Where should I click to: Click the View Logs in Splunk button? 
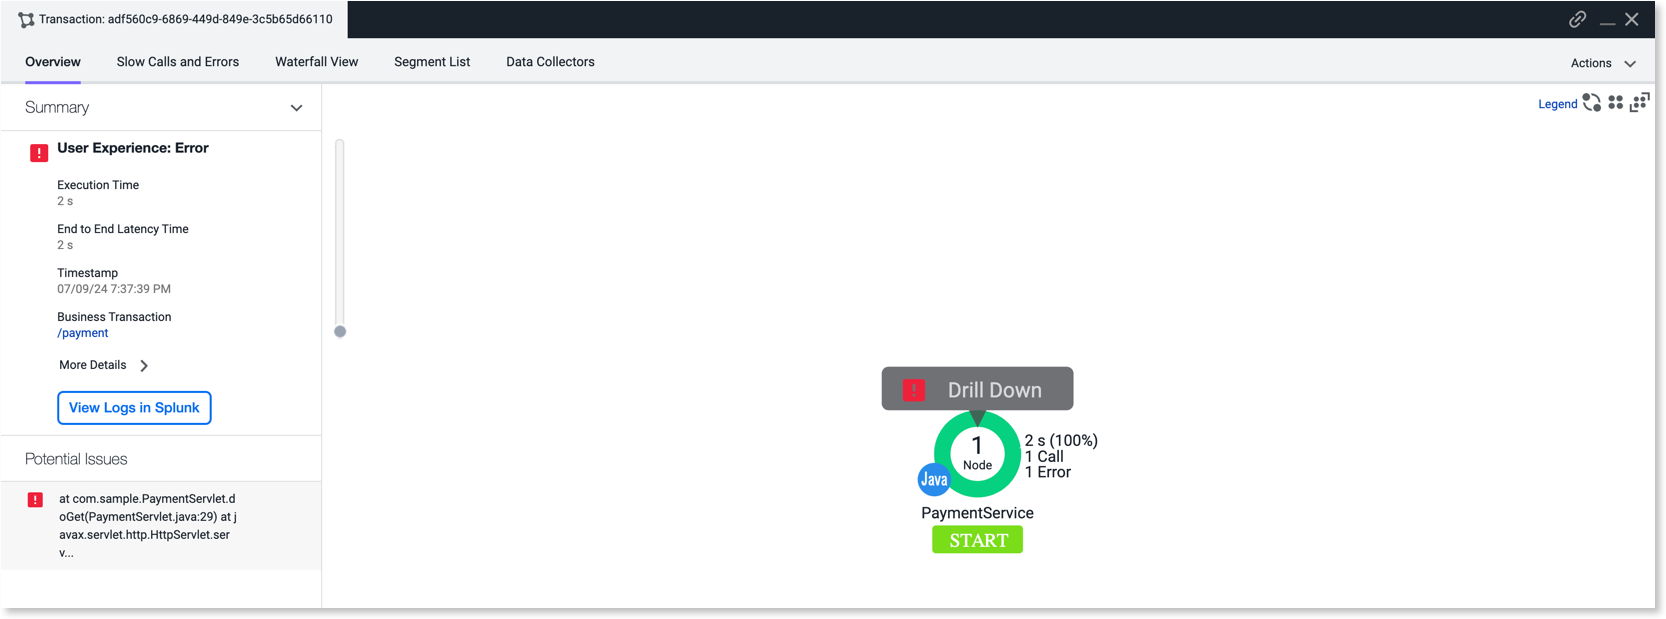(x=134, y=408)
